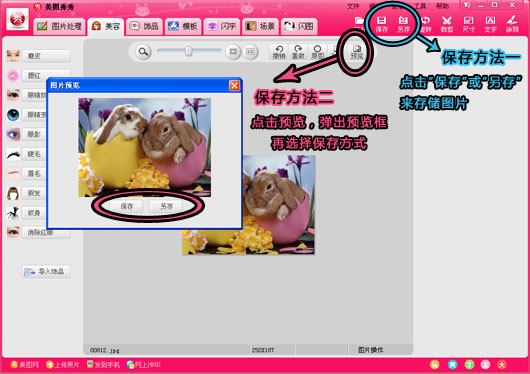Click 保存 button in preview dialog
Screen dimensions: 530x374
point(126,206)
